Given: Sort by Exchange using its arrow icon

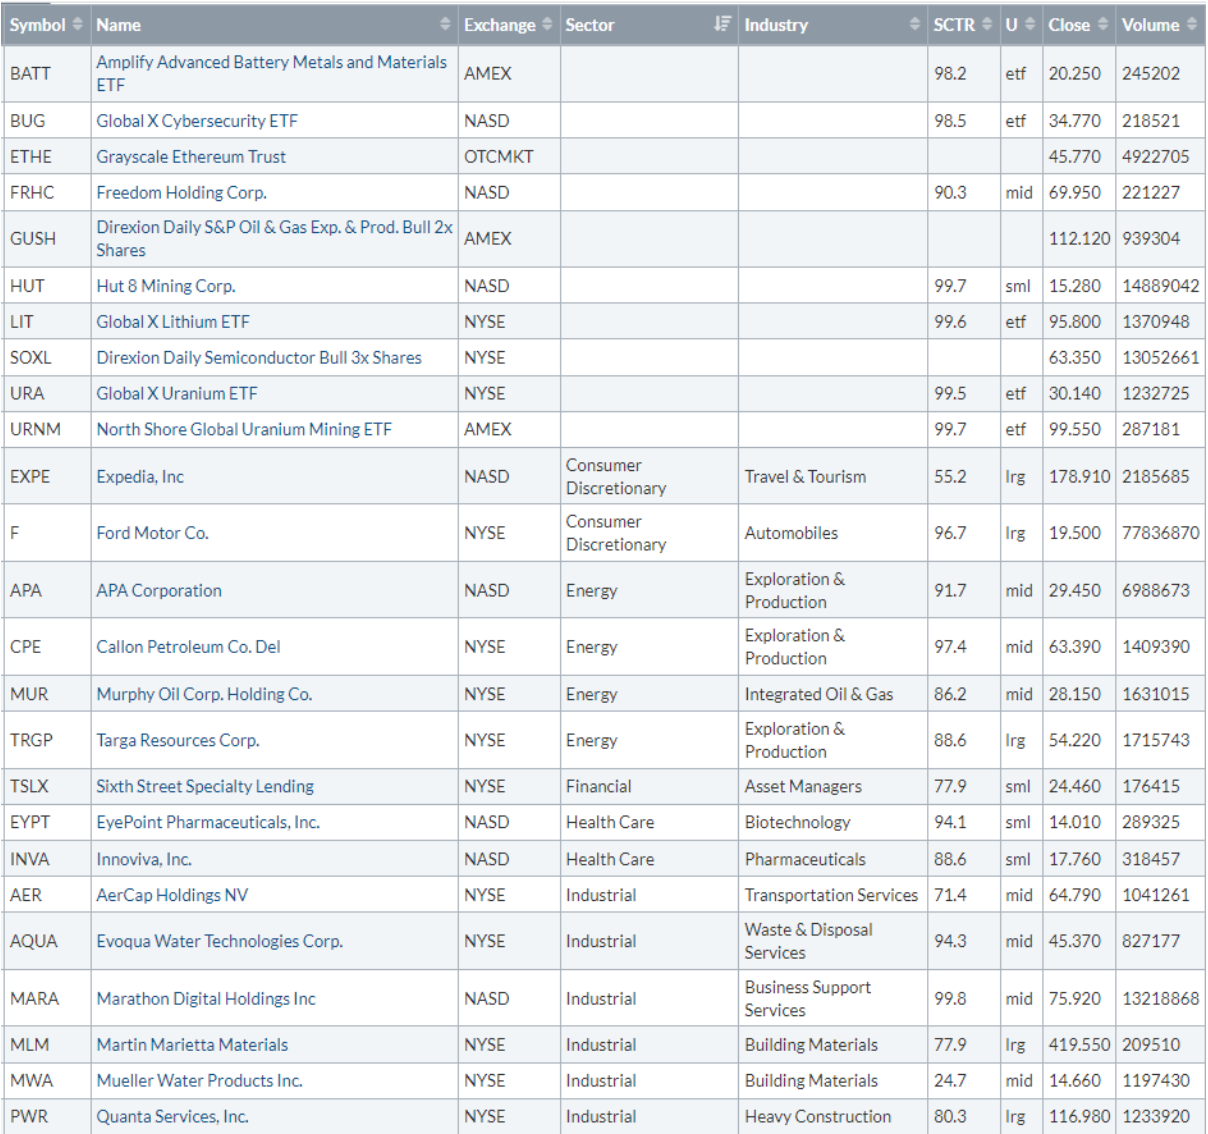Looking at the screenshot, I should pos(547,25).
